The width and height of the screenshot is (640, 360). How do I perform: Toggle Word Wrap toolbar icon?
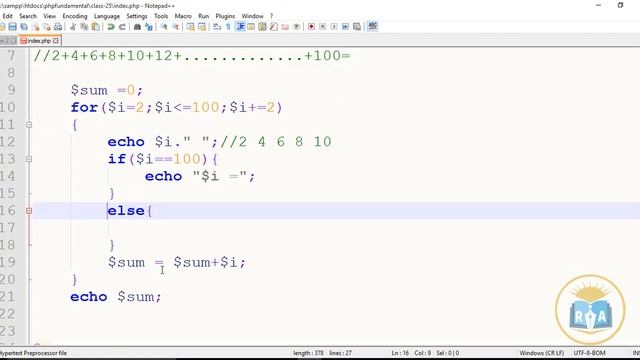click(x=217, y=27)
